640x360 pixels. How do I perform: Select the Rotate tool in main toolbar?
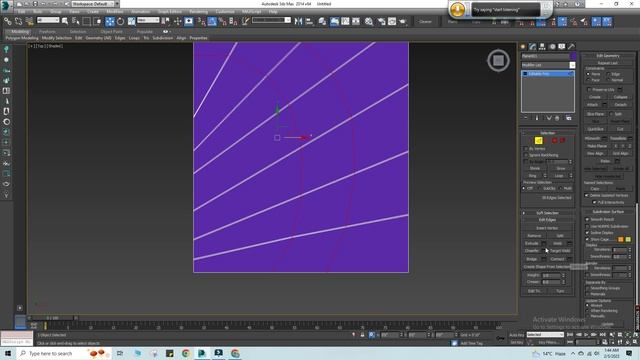point(120,21)
